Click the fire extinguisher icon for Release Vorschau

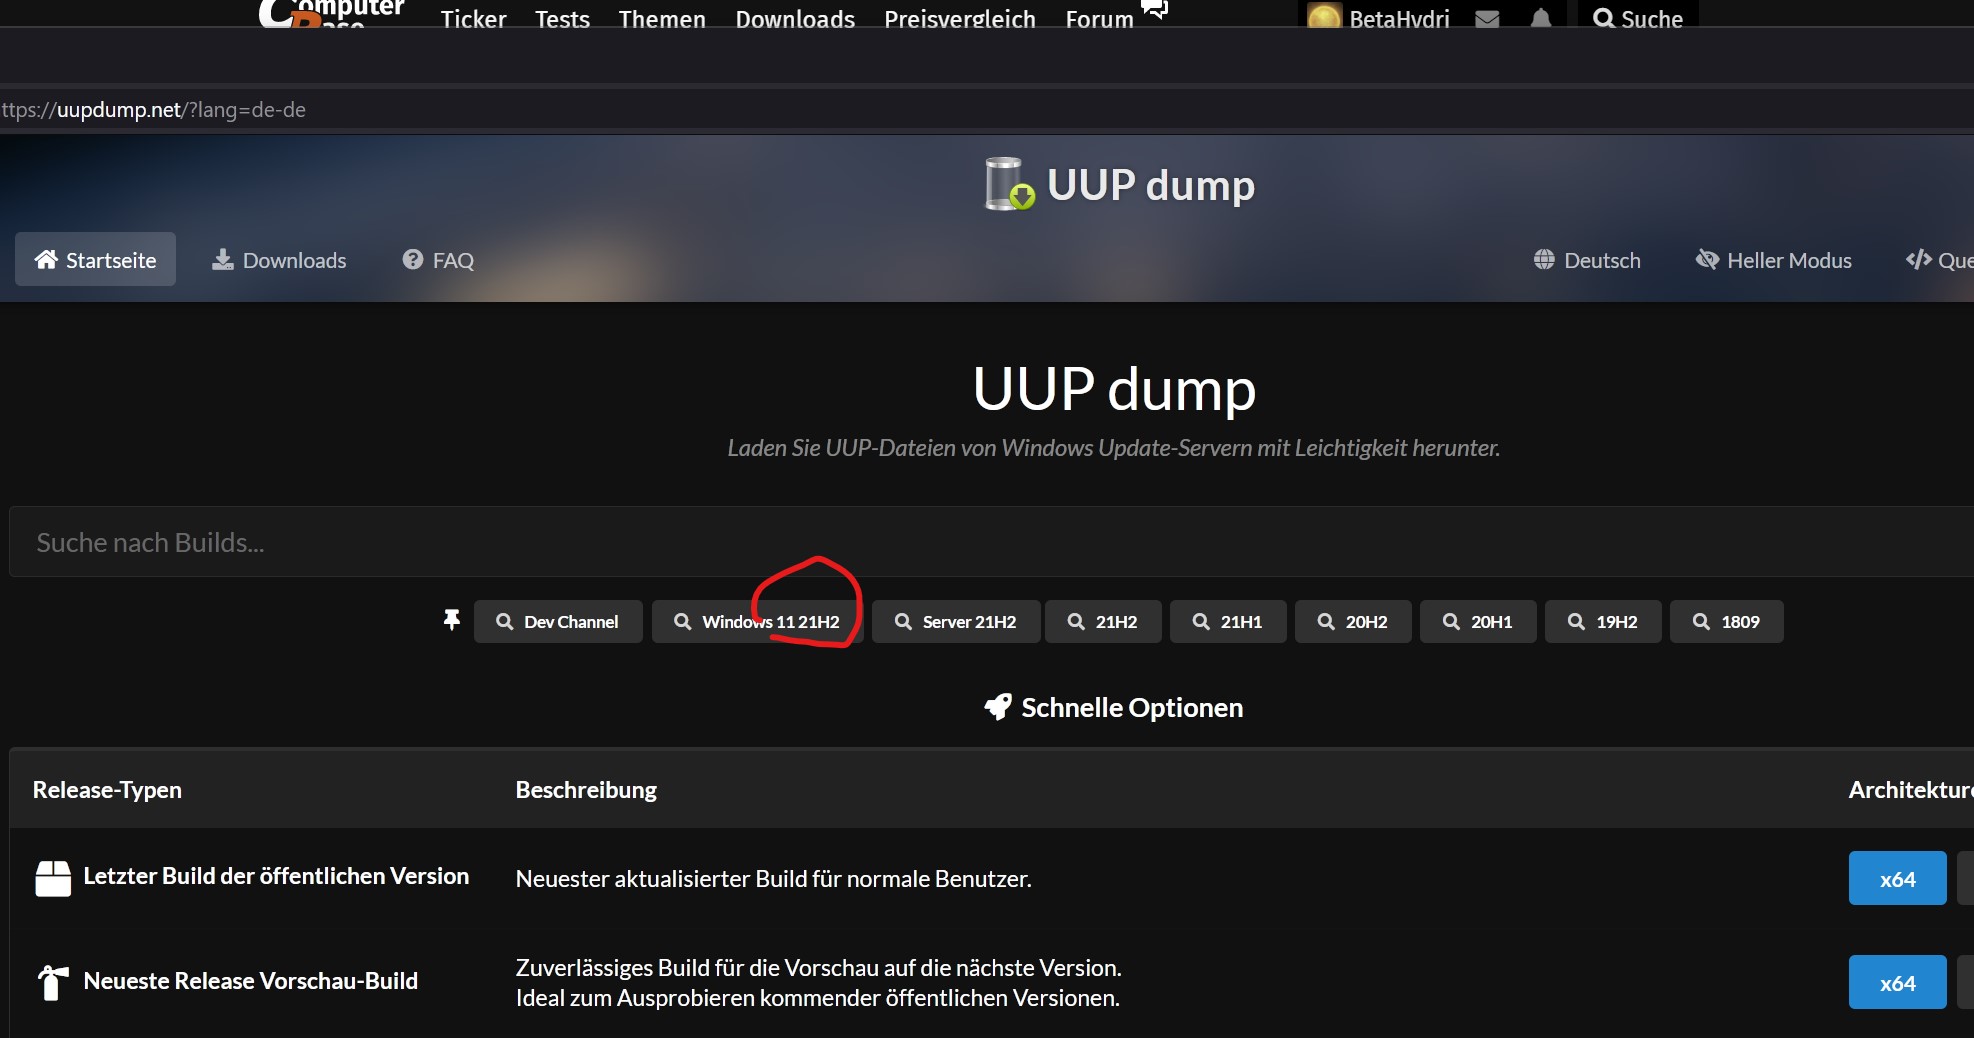[x=52, y=982]
